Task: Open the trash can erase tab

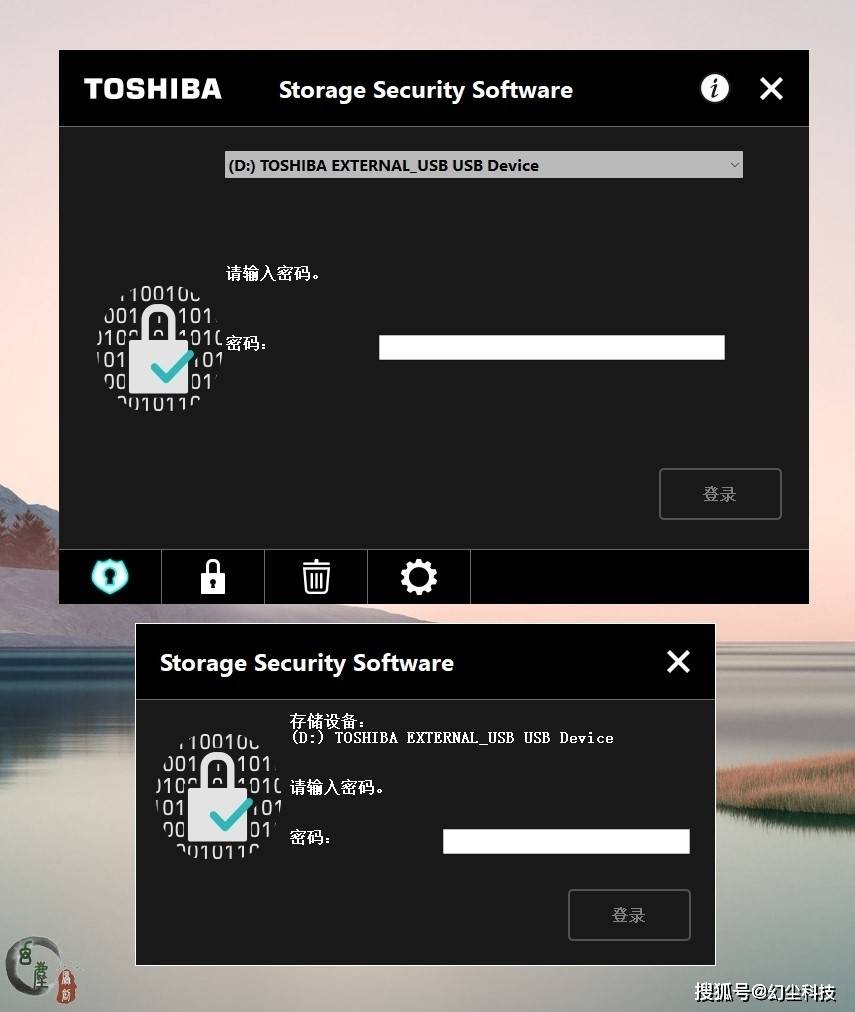Action: pos(316,576)
